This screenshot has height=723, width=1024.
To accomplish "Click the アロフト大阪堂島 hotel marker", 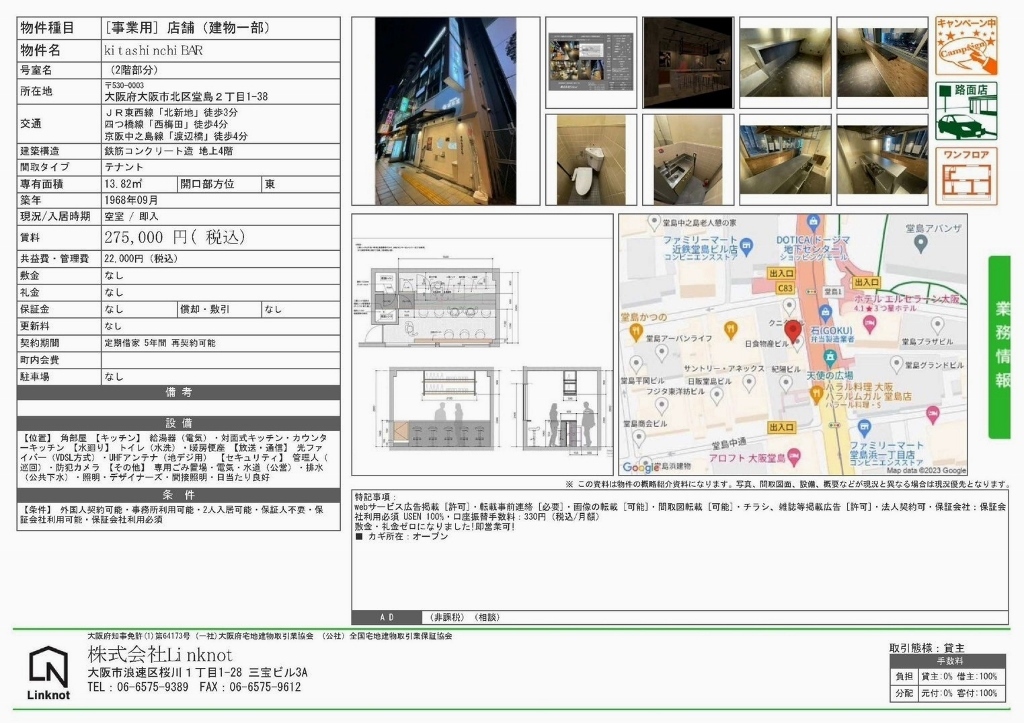I will click(x=794, y=457).
